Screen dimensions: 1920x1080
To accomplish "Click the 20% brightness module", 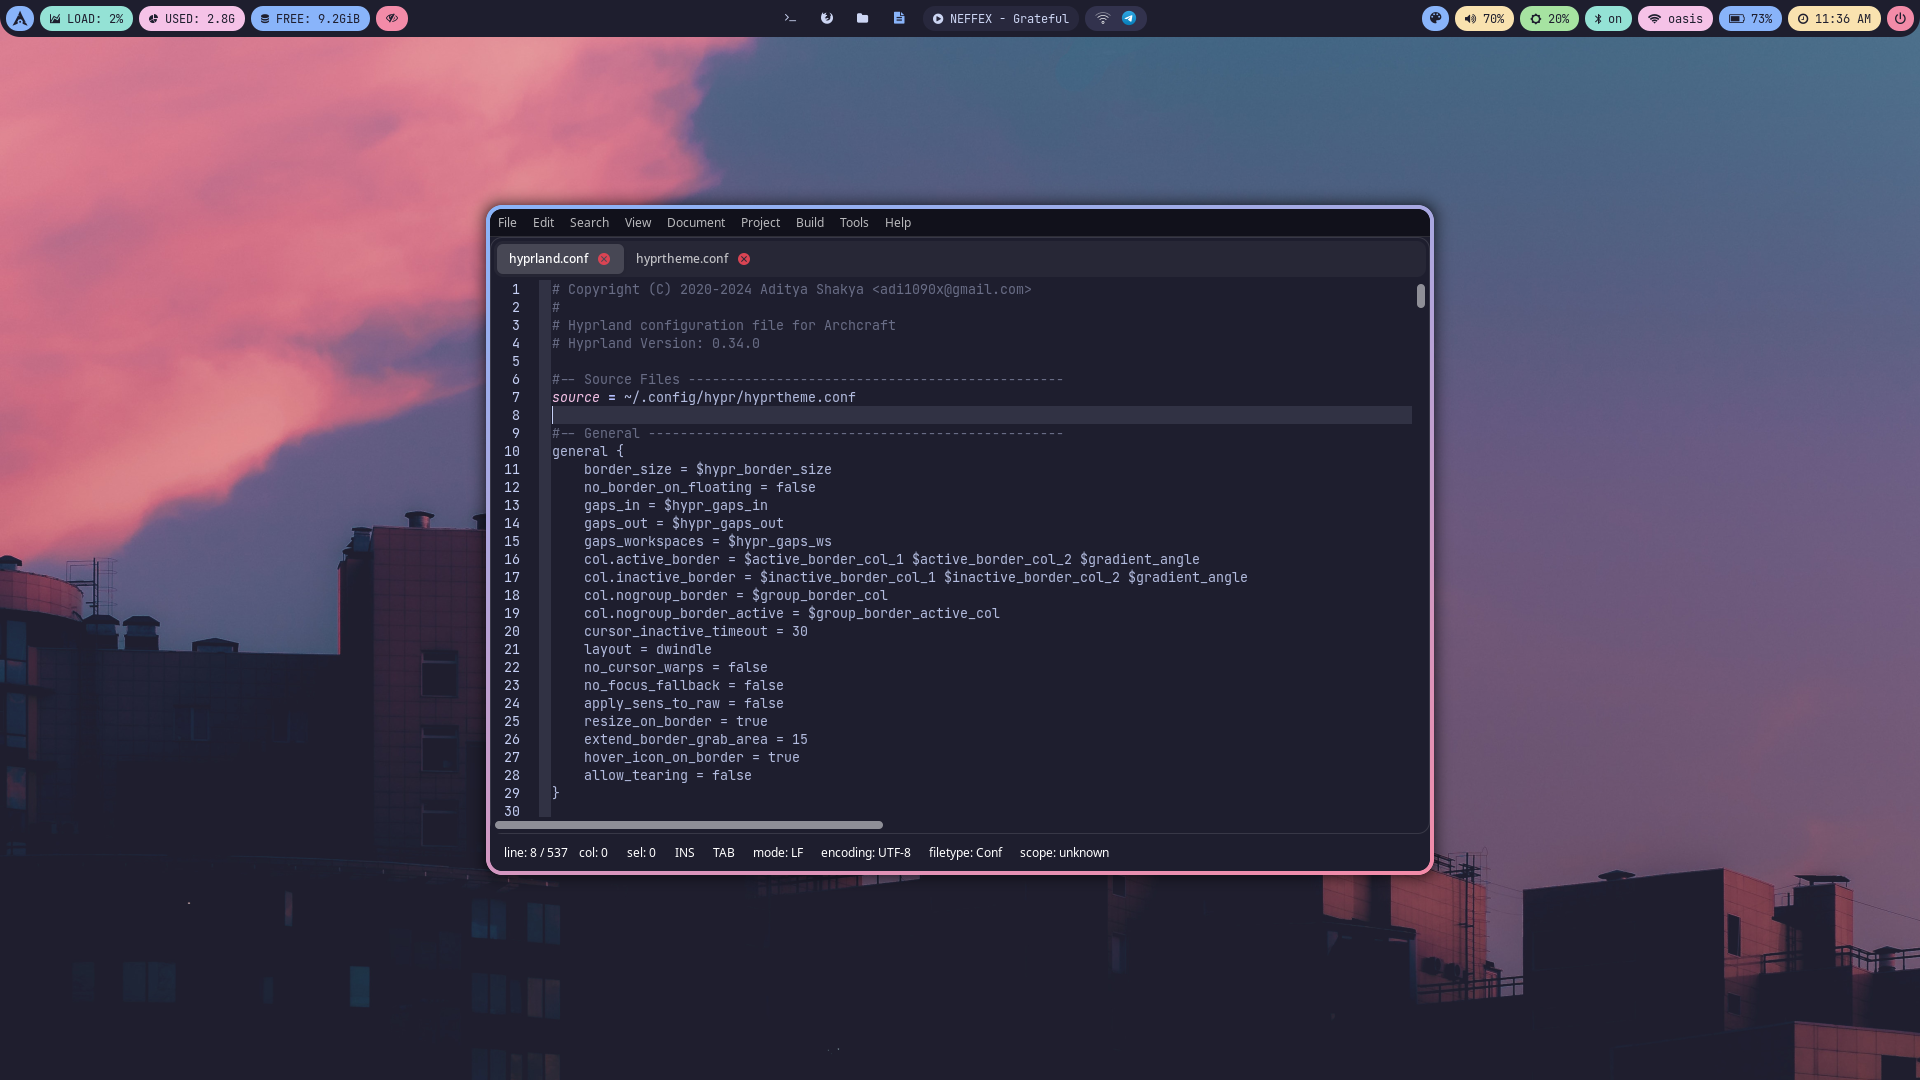I will click(1549, 18).
